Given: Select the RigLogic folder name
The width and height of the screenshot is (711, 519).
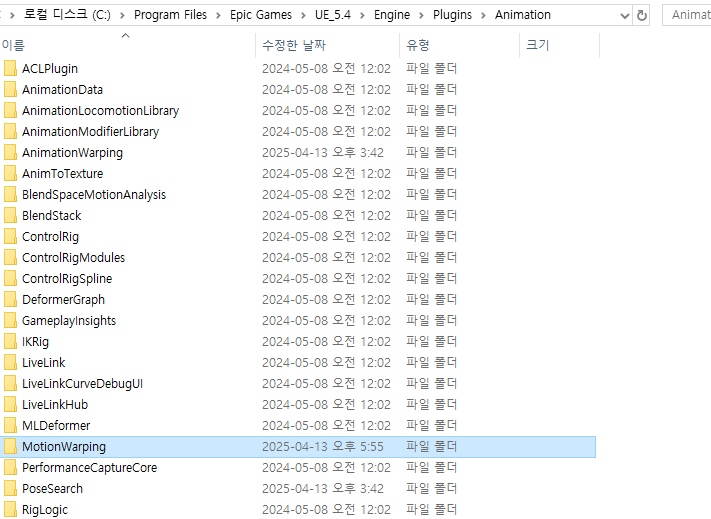Looking at the screenshot, I should click(x=45, y=510).
